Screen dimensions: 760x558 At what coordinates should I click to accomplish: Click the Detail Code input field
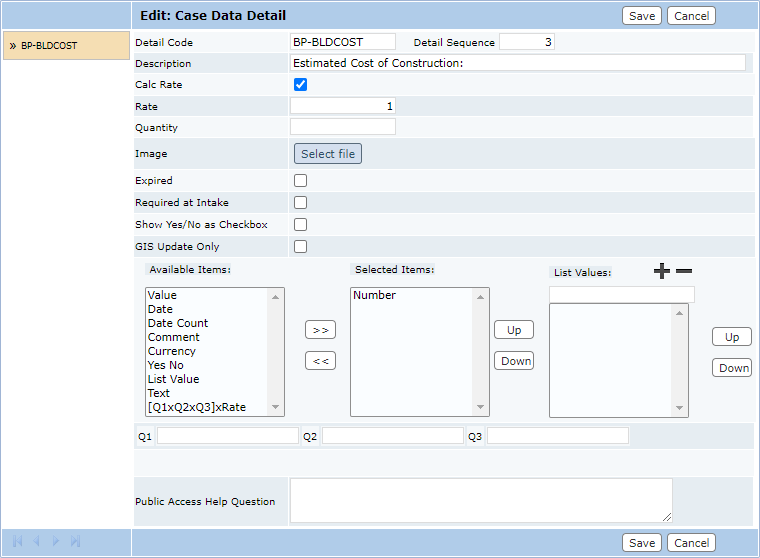343,42
